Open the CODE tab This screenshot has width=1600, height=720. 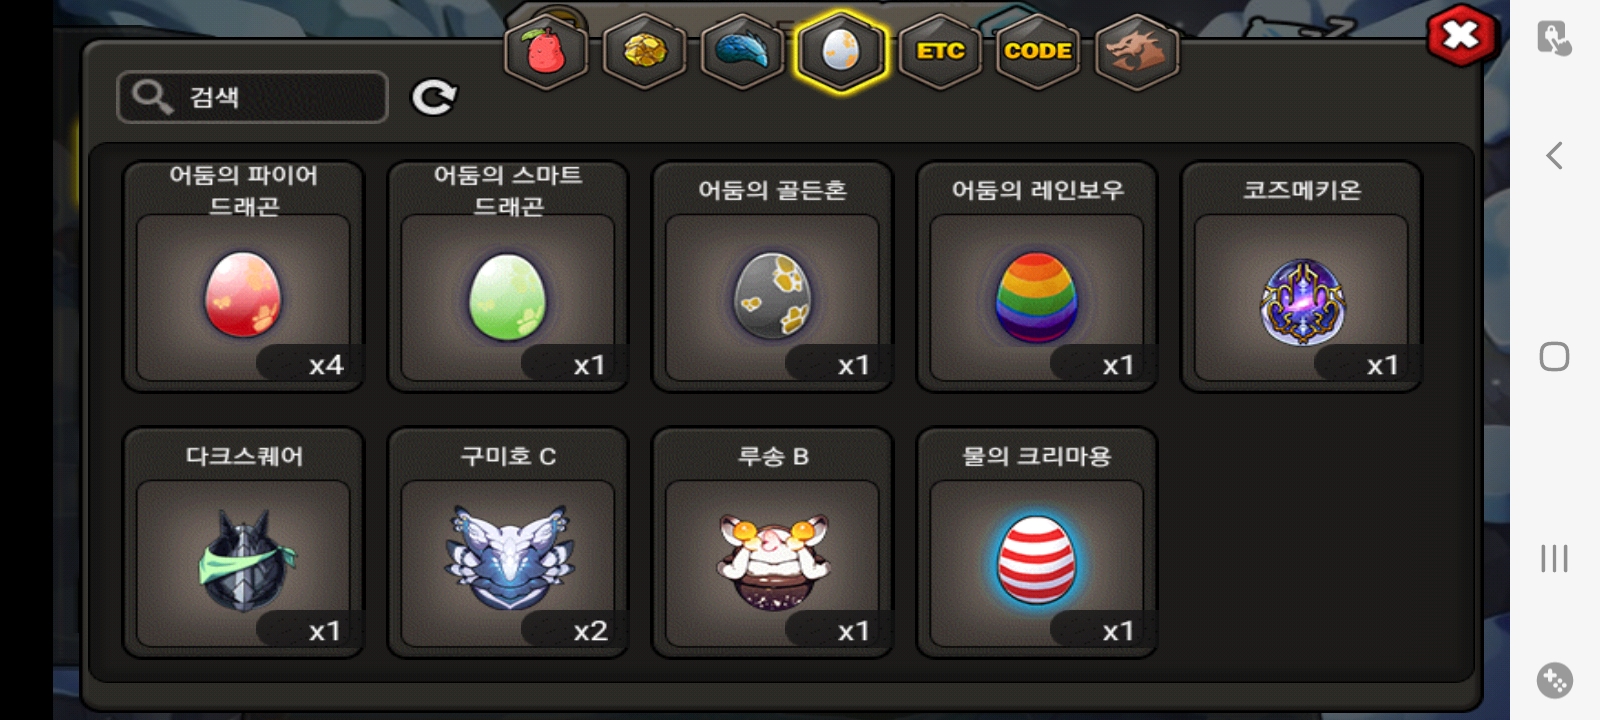1038,52
